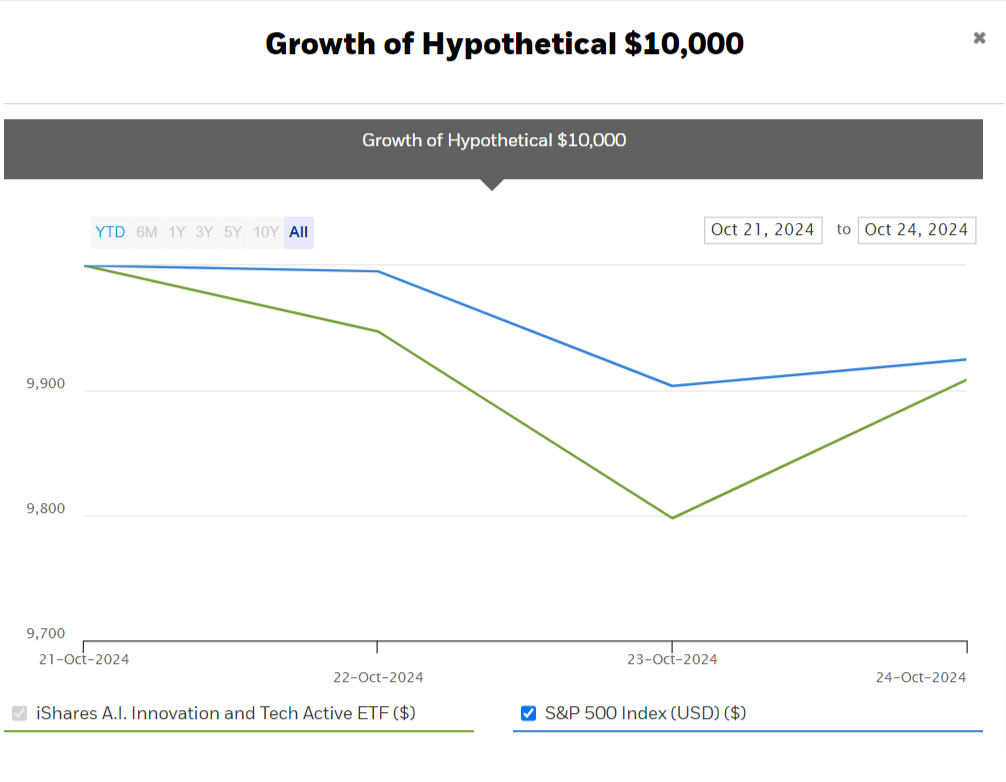Select the All time range

[x=298, y=232]
